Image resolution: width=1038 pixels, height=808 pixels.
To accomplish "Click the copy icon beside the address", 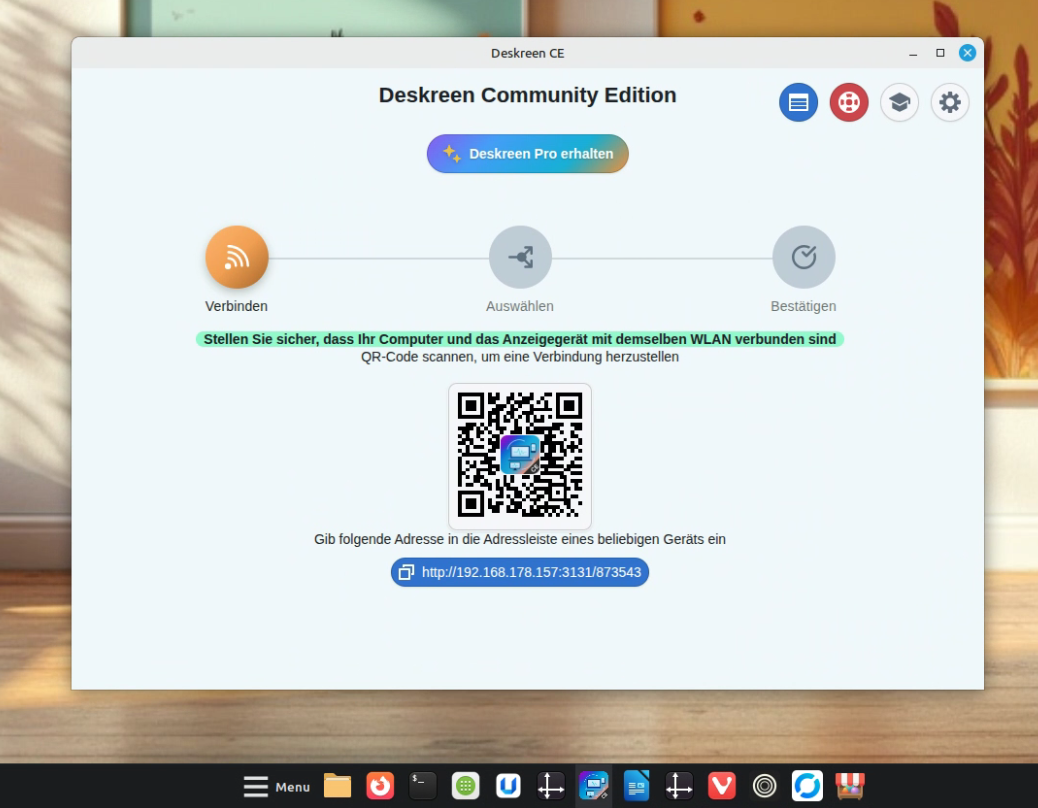I will coord(406,572).
